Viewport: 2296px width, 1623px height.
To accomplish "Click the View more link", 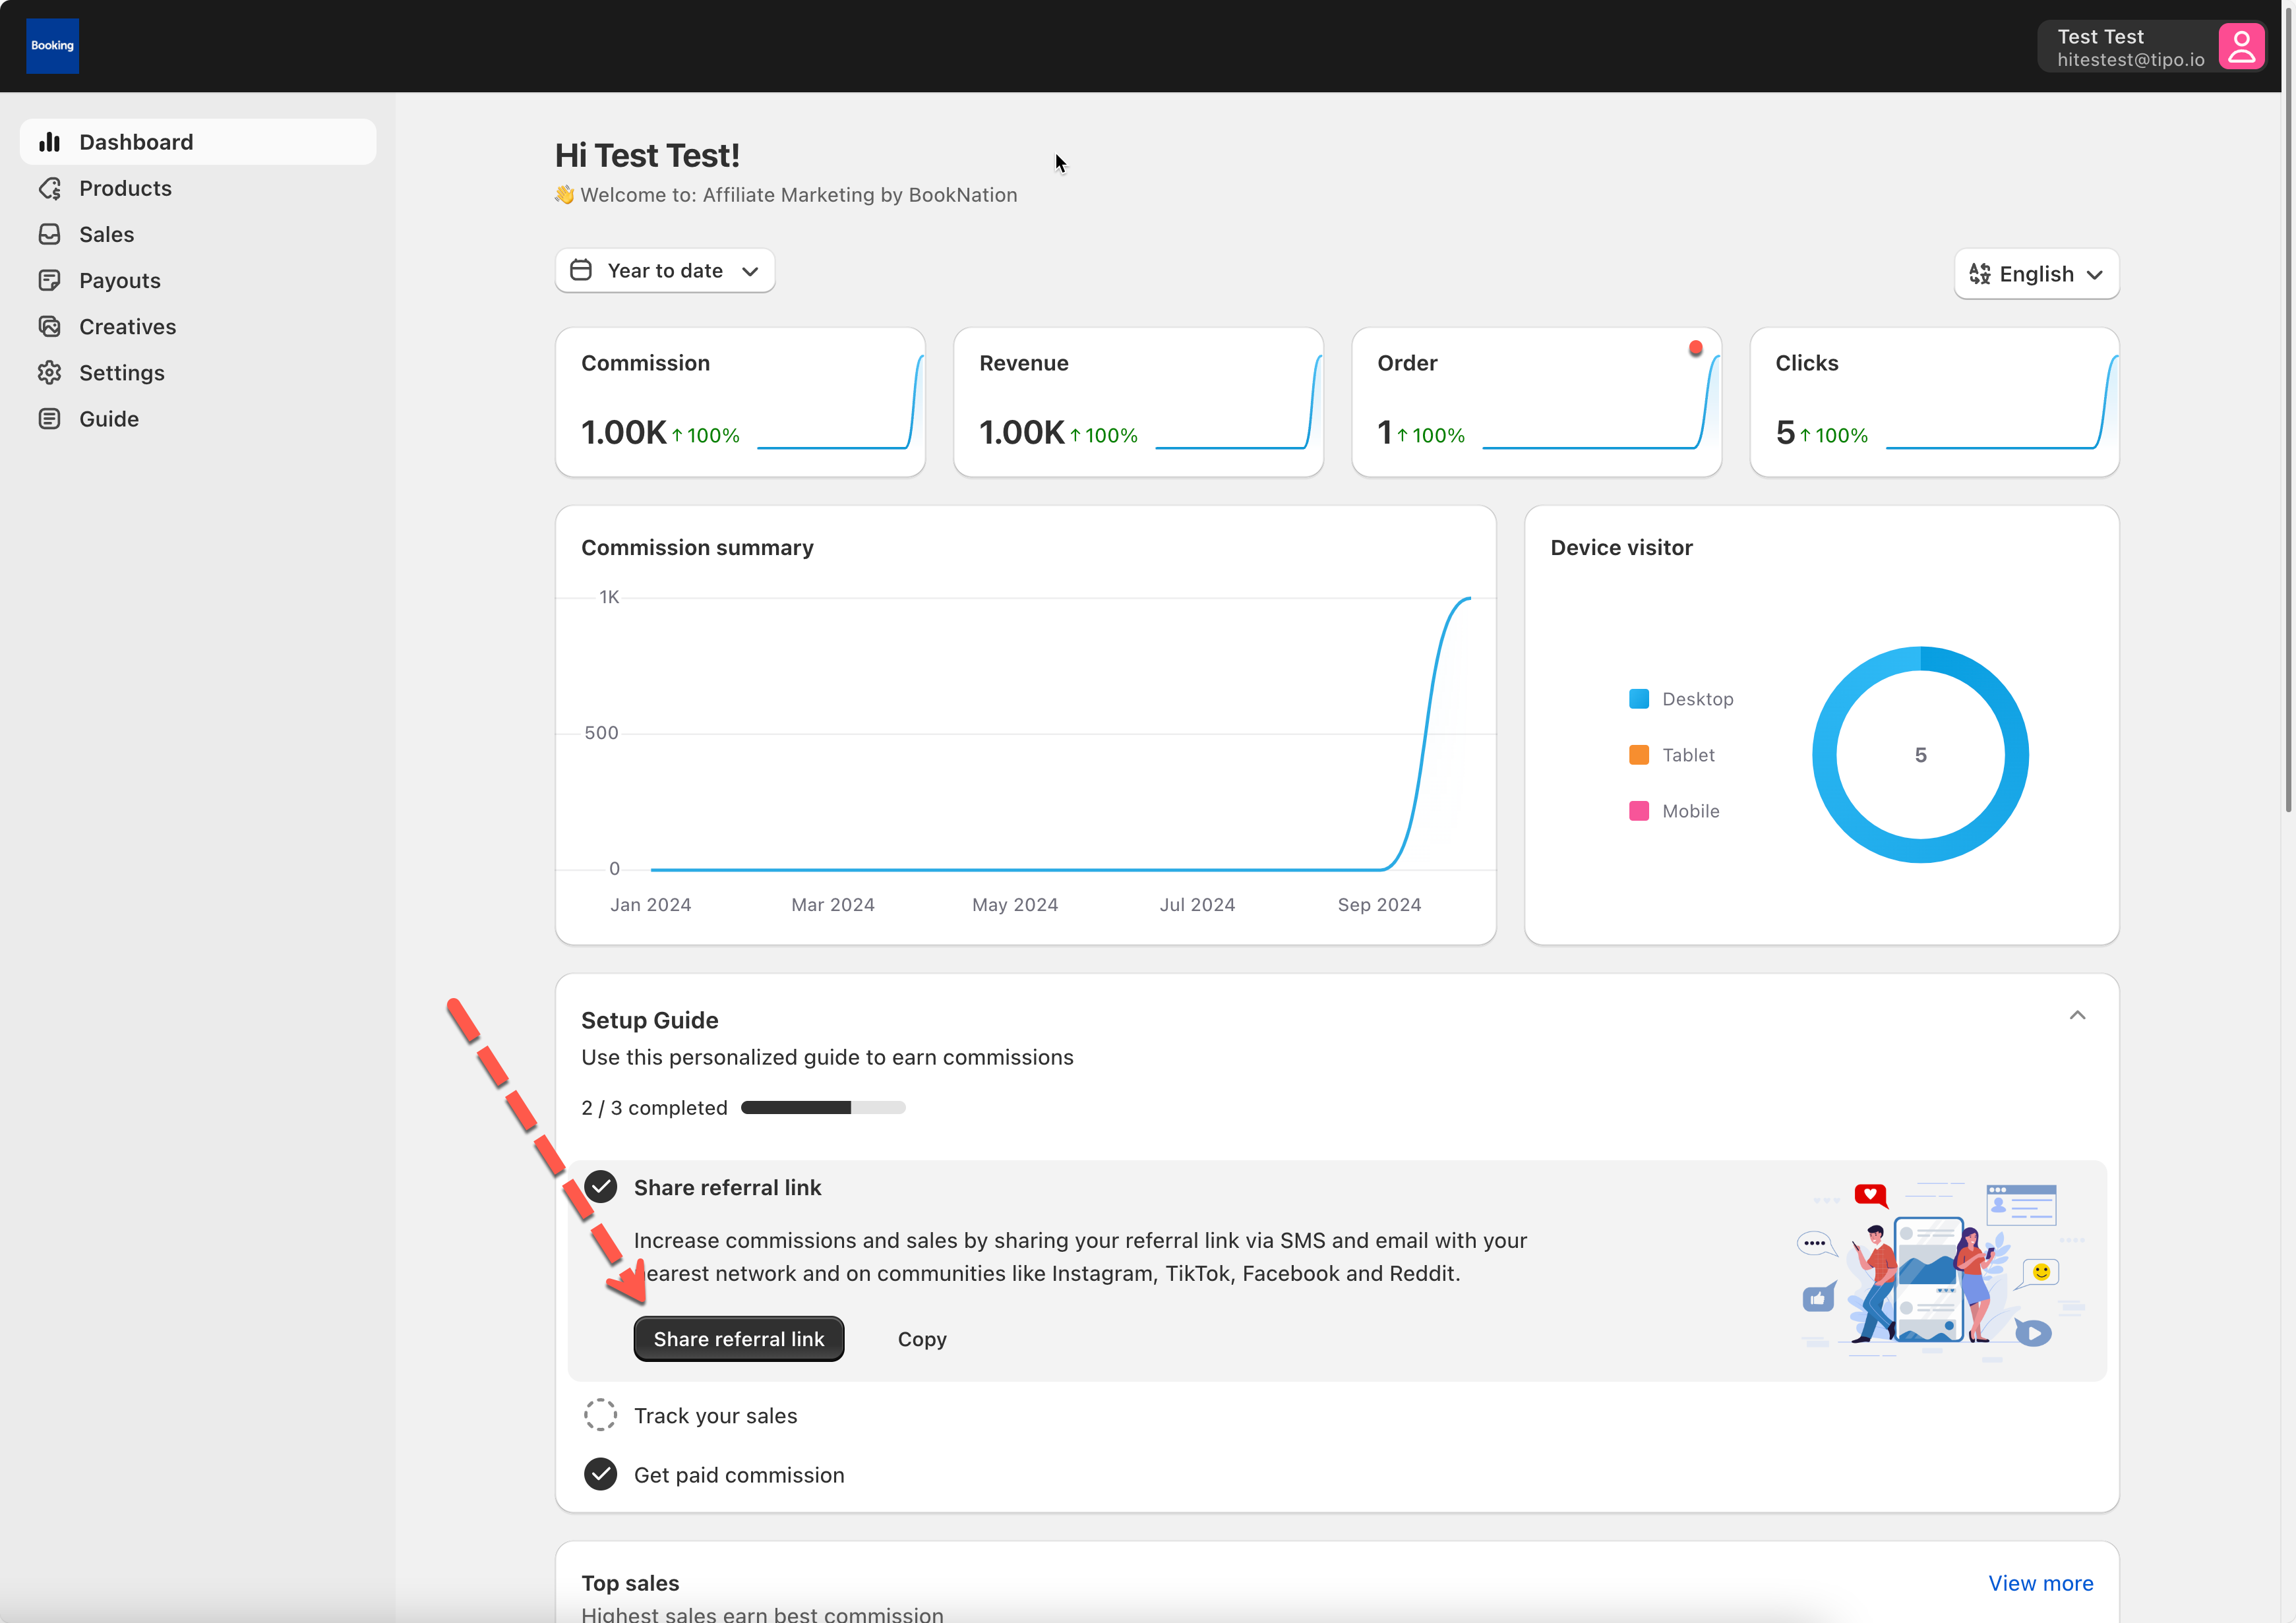I will 2040,1583.
